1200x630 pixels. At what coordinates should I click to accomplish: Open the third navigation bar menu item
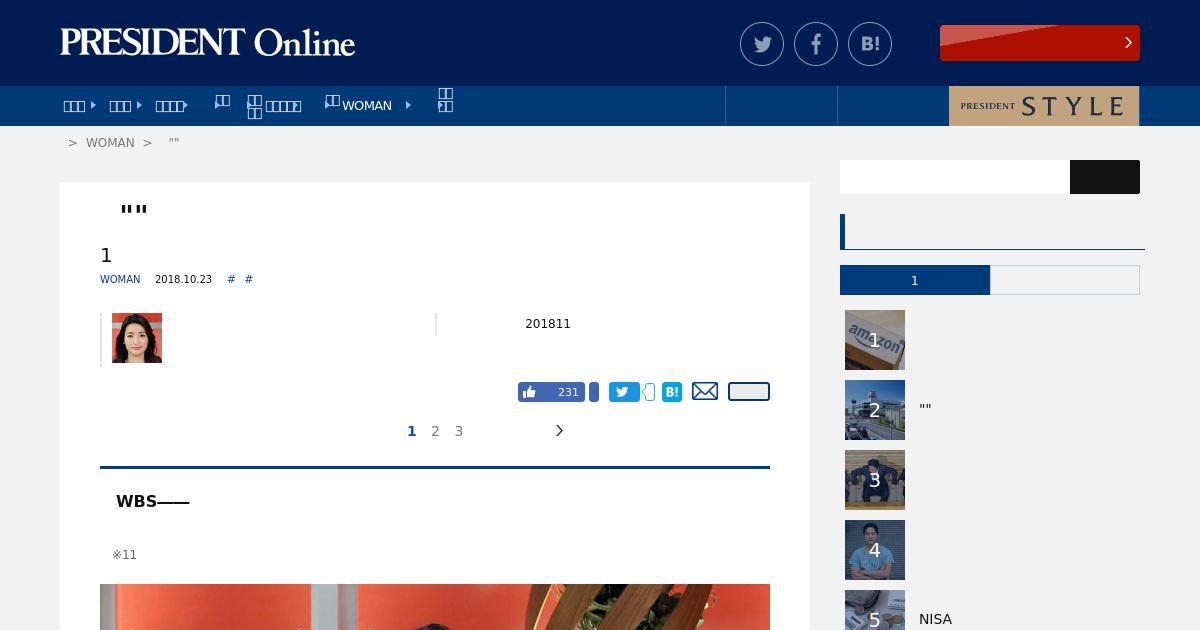coord(171,105)
